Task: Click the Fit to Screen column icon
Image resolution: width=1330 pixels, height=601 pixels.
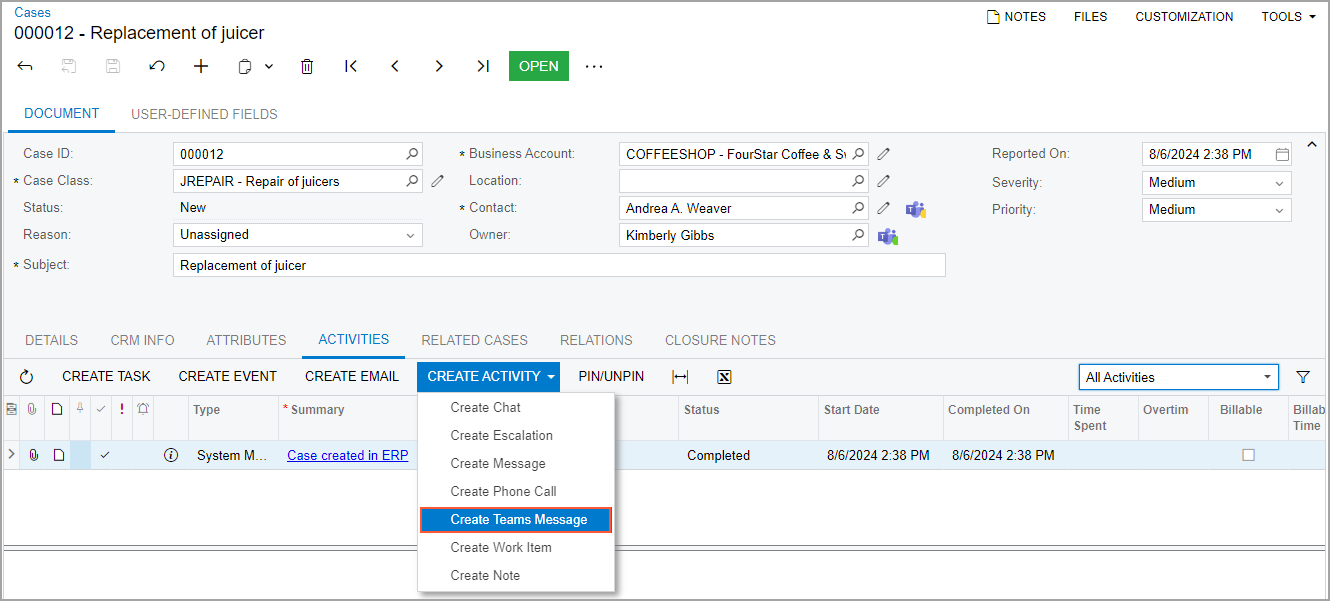Action: point(680,377)
